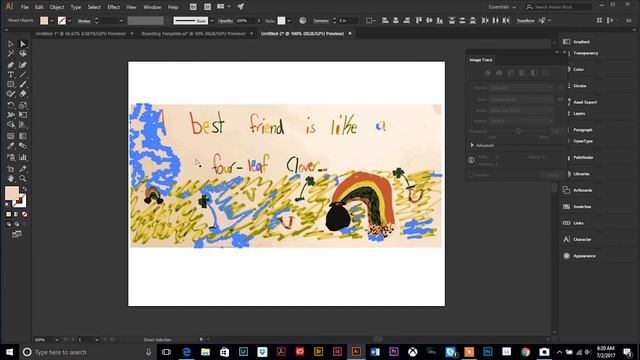Set paint to None in the toolbar
This screenshot has height=360, width=640.
(24, 214)
